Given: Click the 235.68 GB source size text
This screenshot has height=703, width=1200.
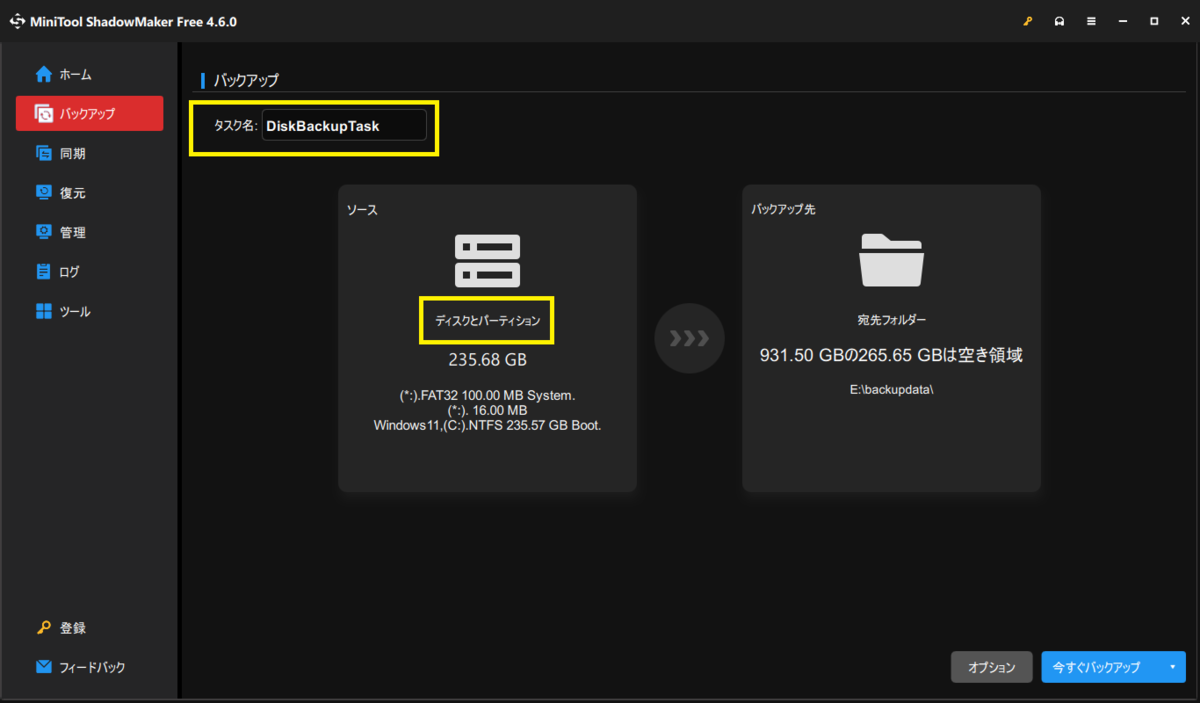Looking at the screenshot, I should (487, 359).
